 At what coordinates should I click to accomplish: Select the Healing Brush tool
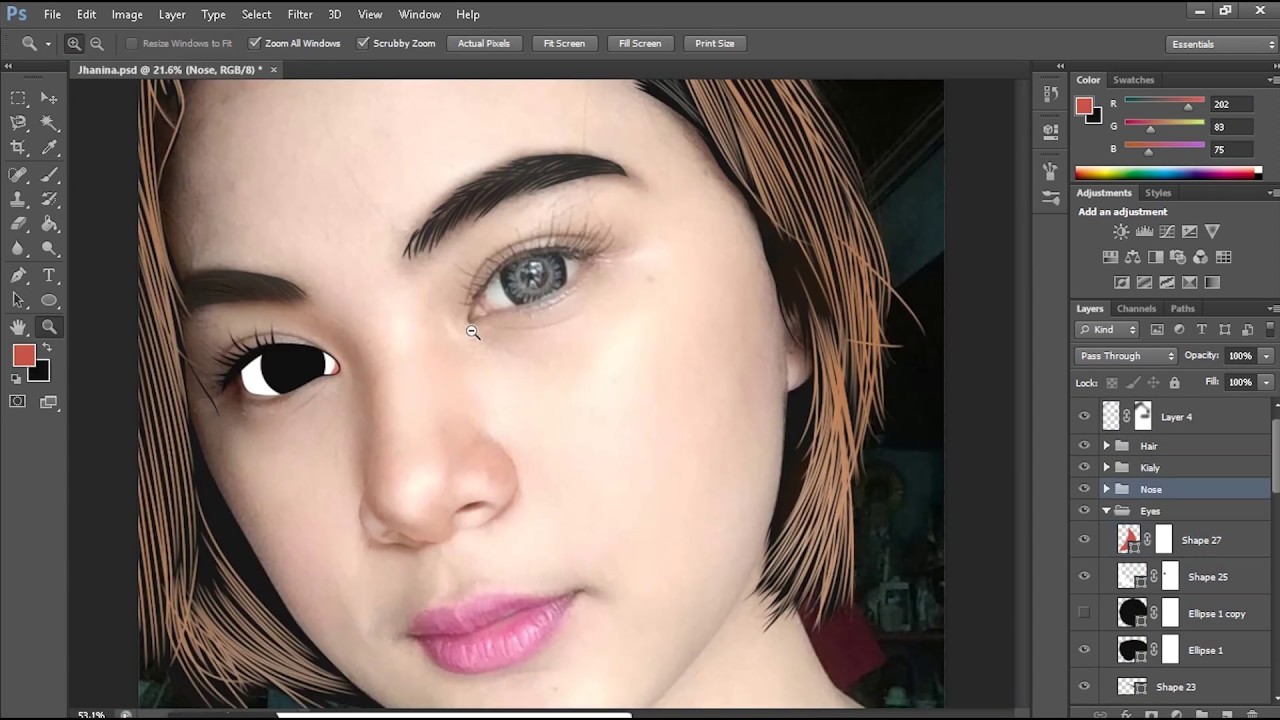[x=18, y=175]
